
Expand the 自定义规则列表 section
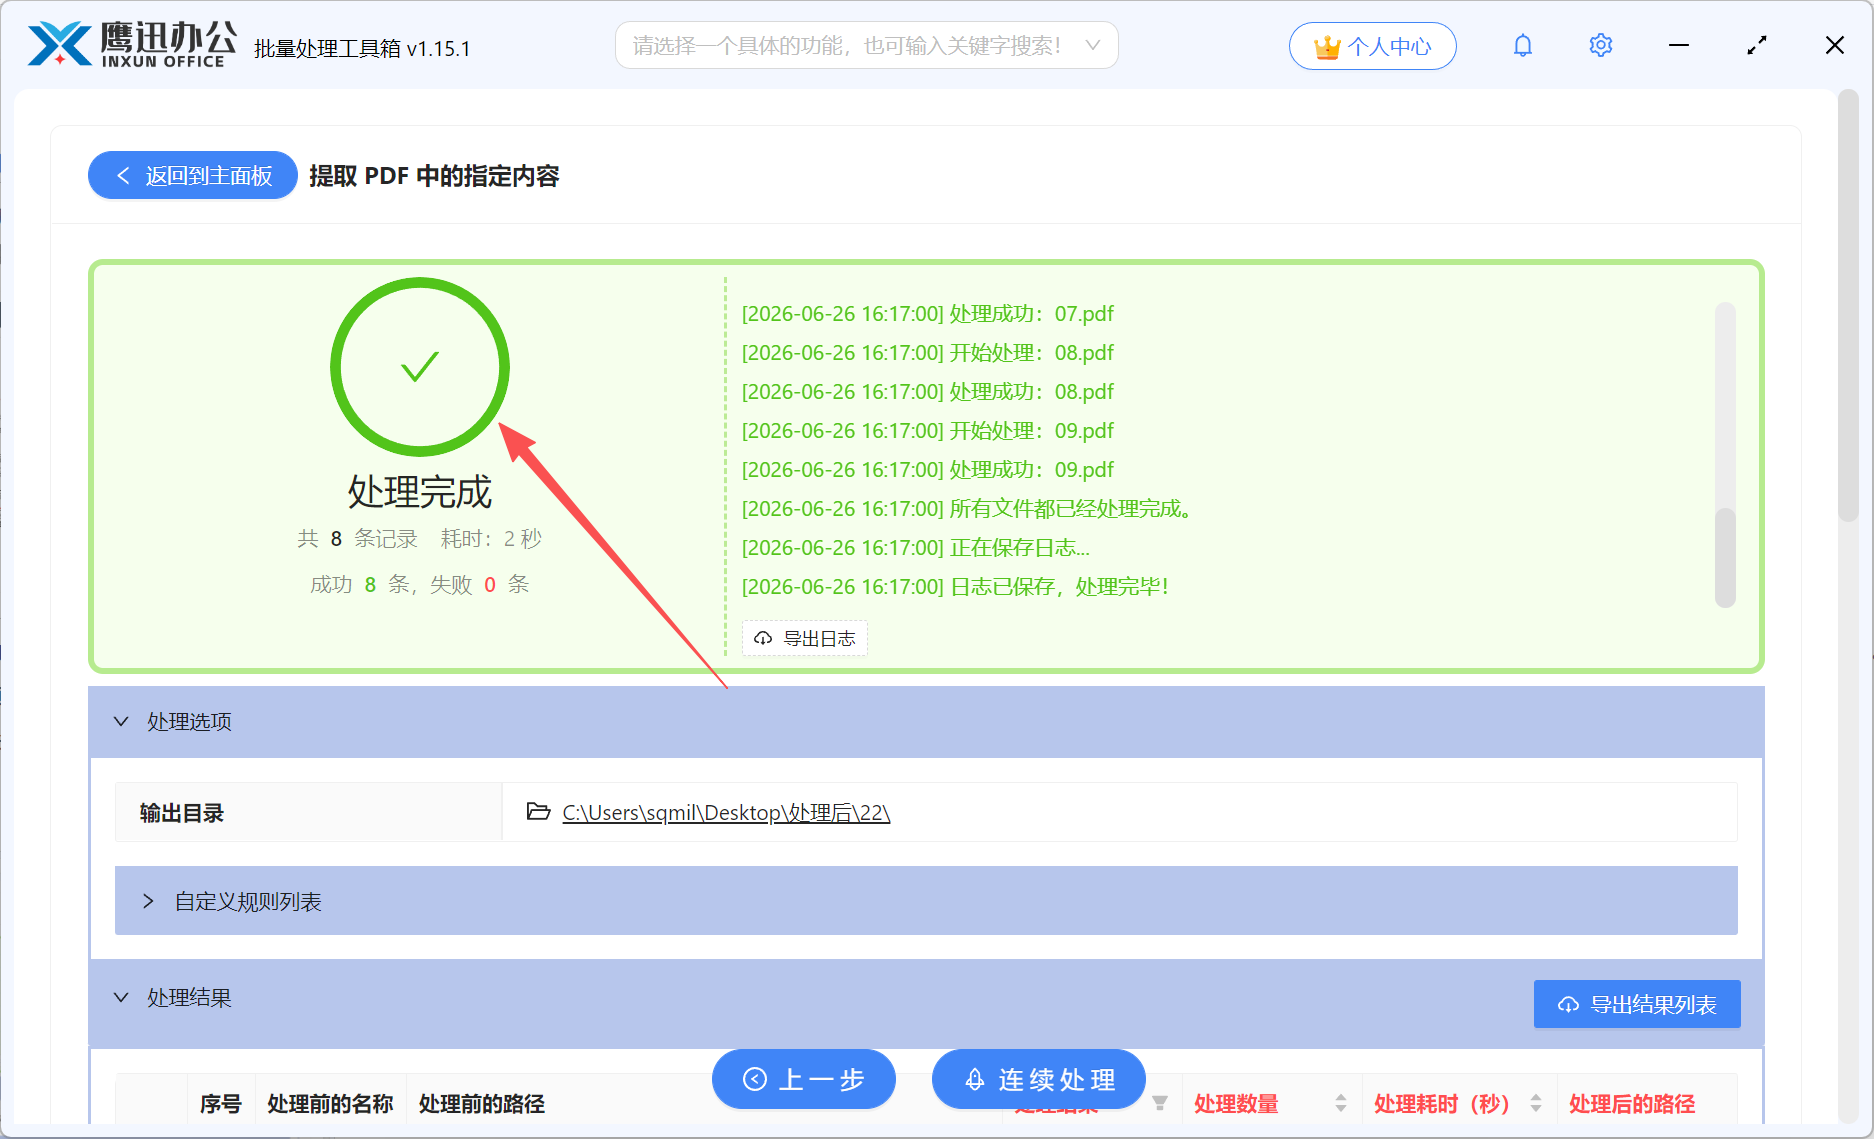(x=148, y=901)
